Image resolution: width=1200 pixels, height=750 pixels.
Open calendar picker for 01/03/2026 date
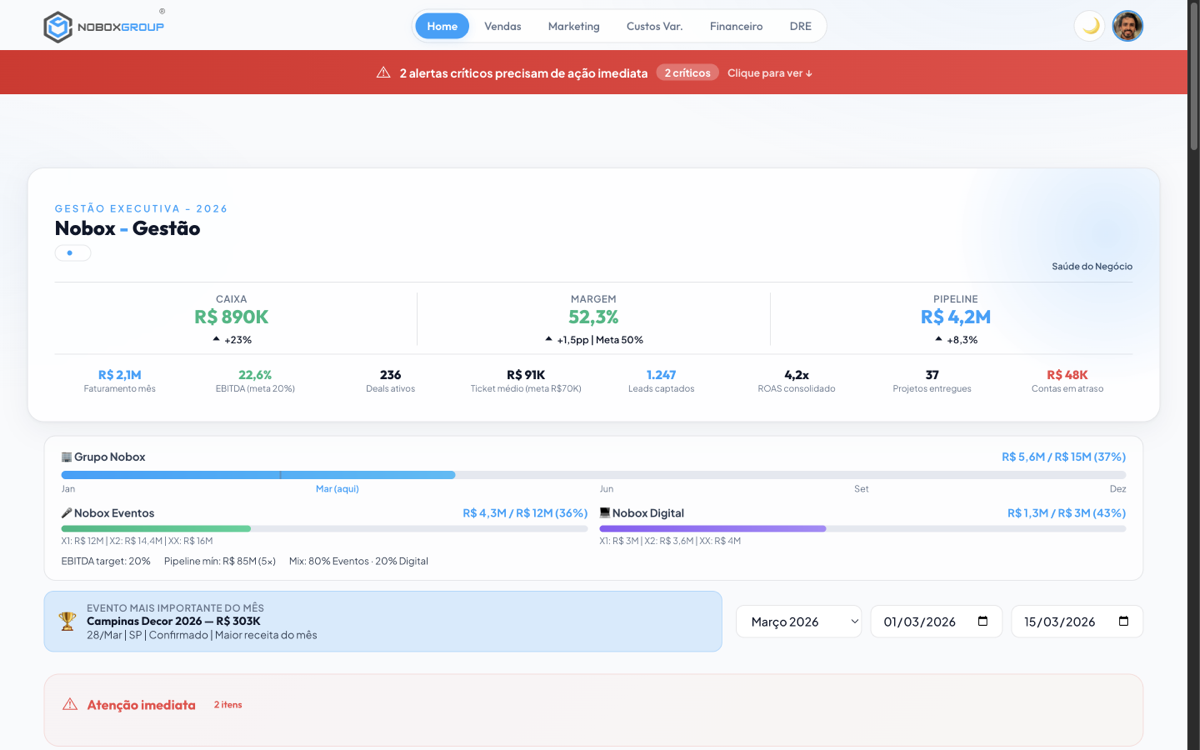(x=982, y=621)
